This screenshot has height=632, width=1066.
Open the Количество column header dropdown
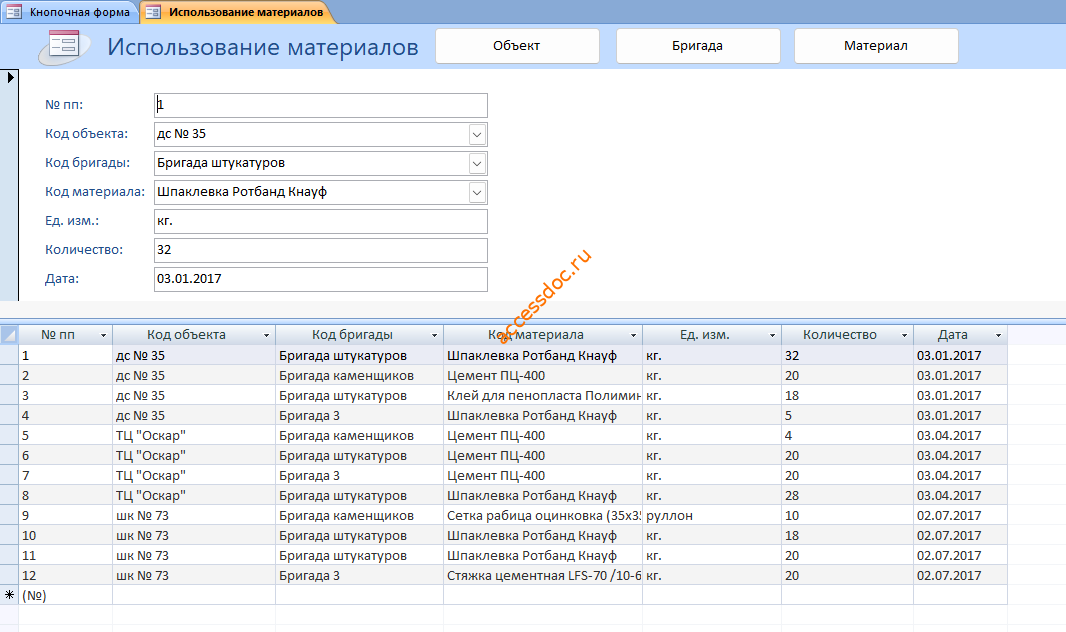(x=904, y=335)
